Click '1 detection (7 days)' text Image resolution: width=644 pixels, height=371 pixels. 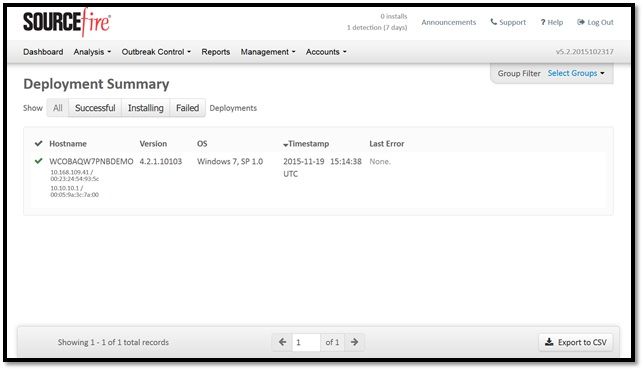(x=377, y=28)
